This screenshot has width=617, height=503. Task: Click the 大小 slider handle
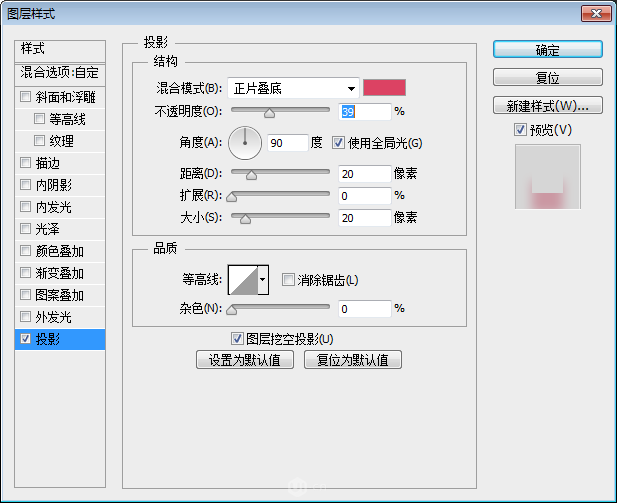[245, 219]
